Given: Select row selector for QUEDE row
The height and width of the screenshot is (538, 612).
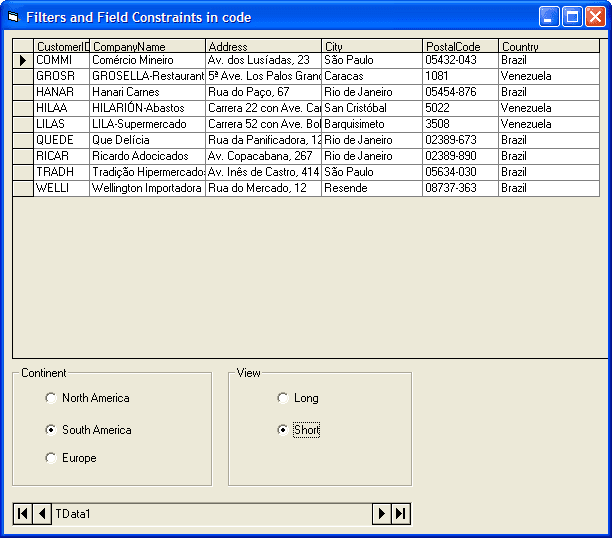Looking at the screenshot, I should click(x=23, y=141).
